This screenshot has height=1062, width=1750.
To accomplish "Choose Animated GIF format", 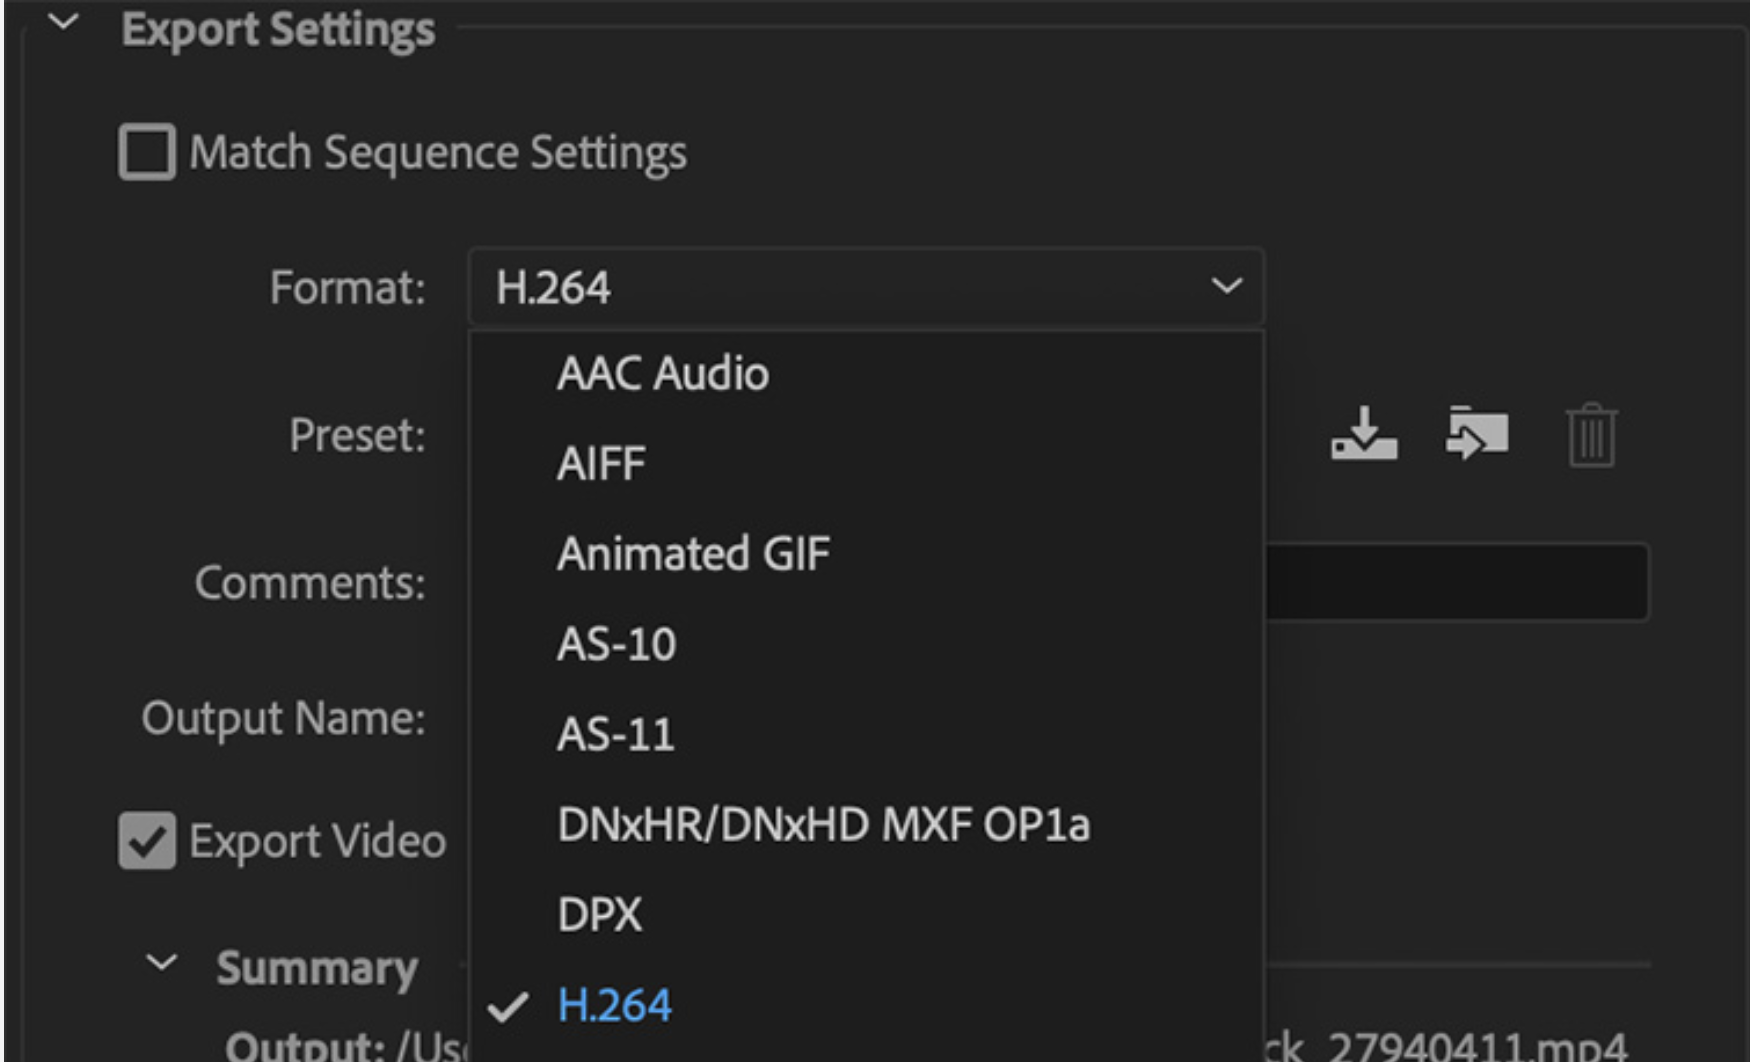I will coord(693,553).
